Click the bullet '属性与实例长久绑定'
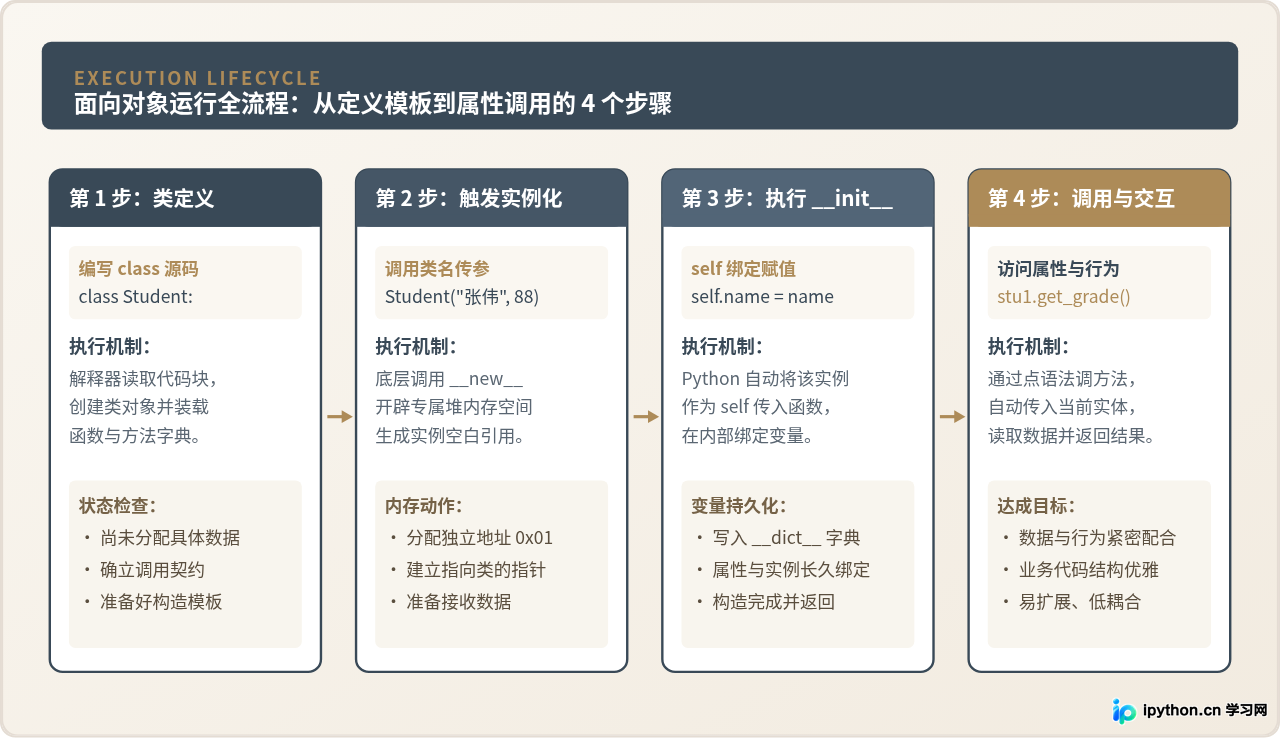Screen dimensions: 1280x738 pos(791,570)
